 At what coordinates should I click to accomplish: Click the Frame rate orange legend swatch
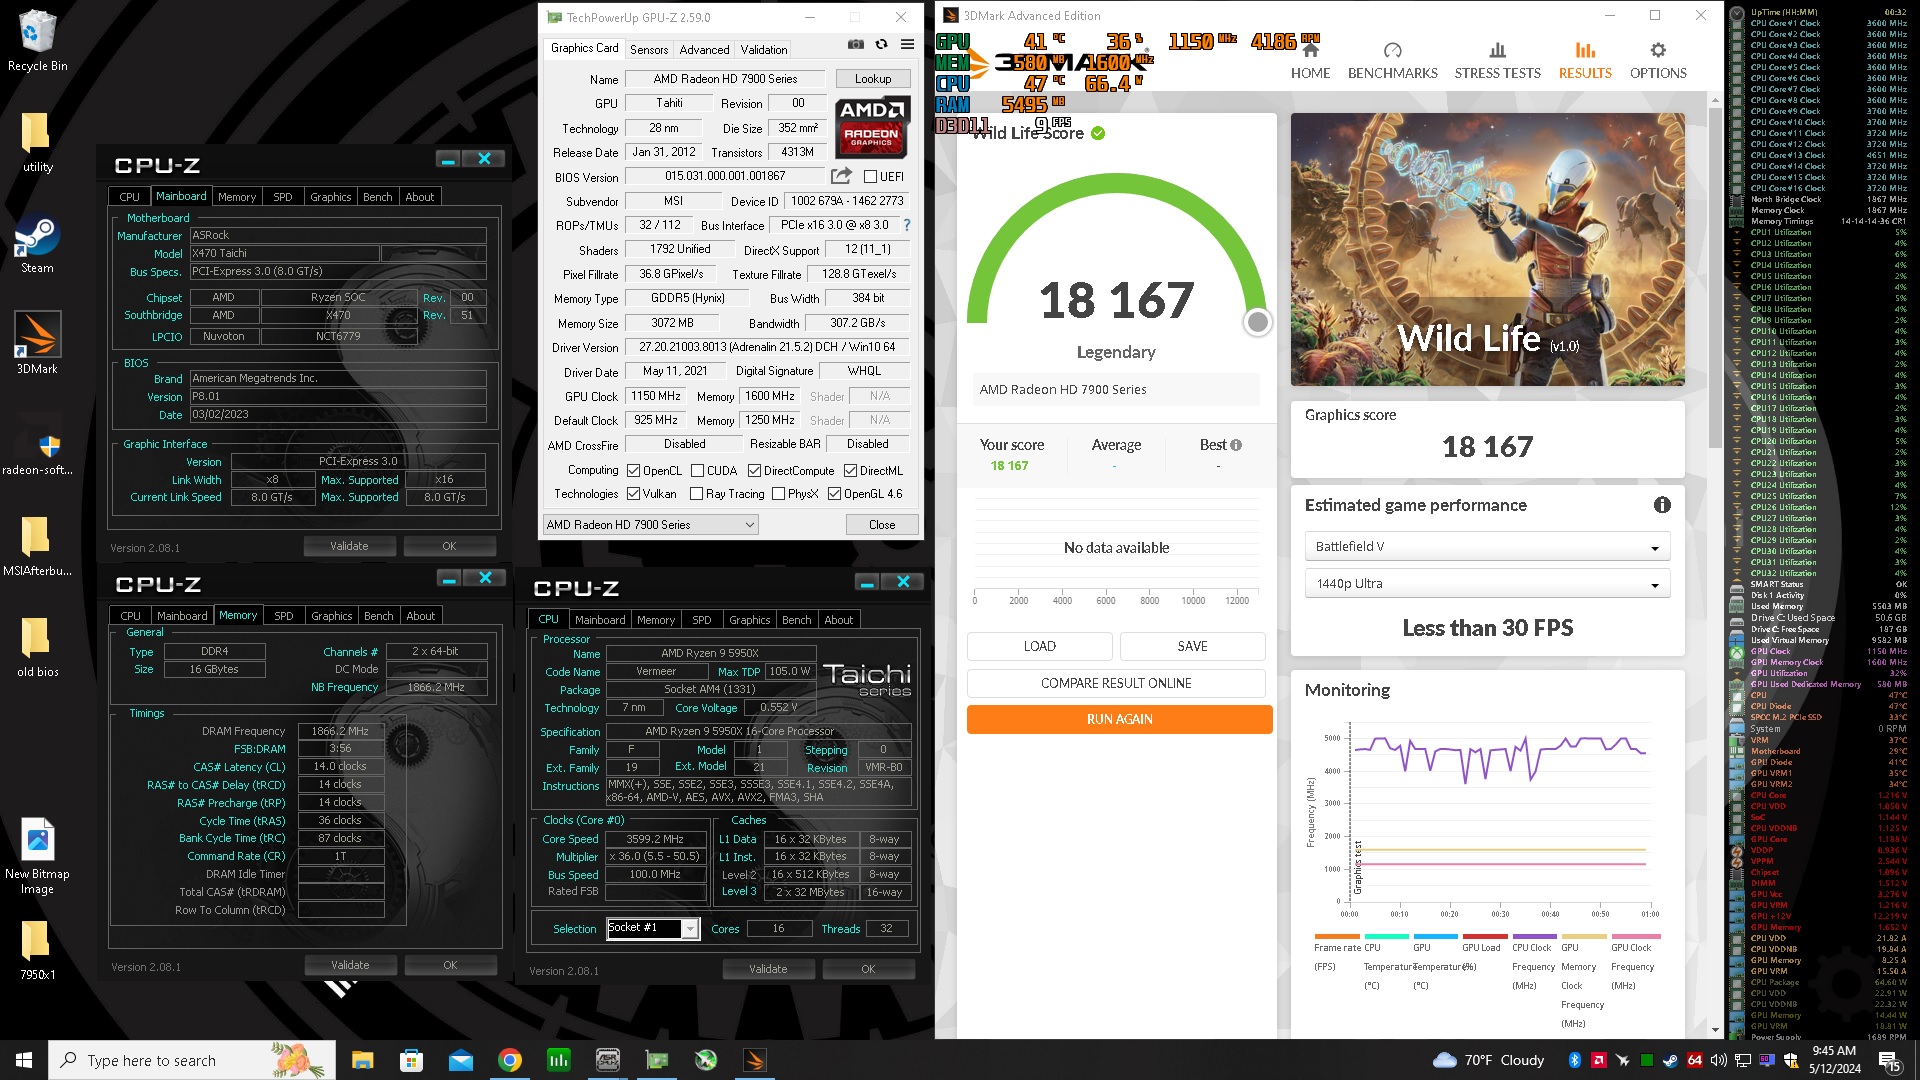[1337, 936]
